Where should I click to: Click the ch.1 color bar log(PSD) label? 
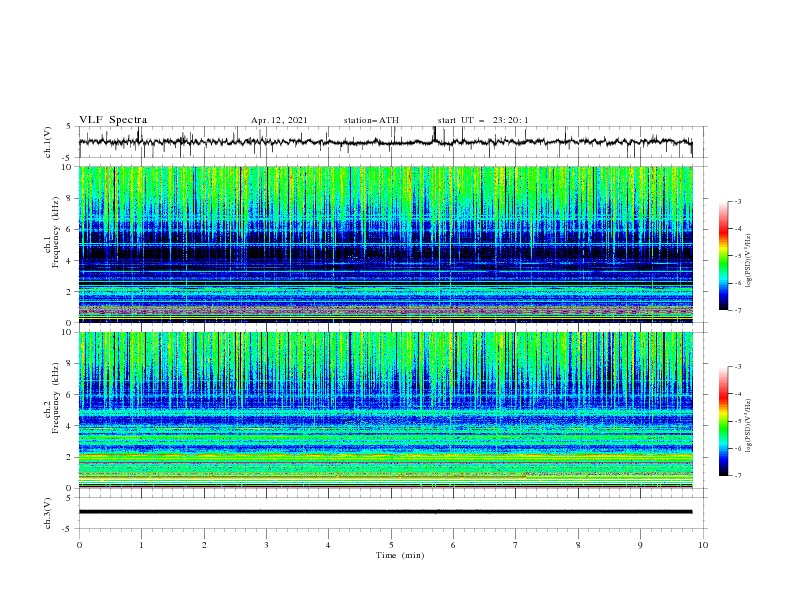click(748, 261)
